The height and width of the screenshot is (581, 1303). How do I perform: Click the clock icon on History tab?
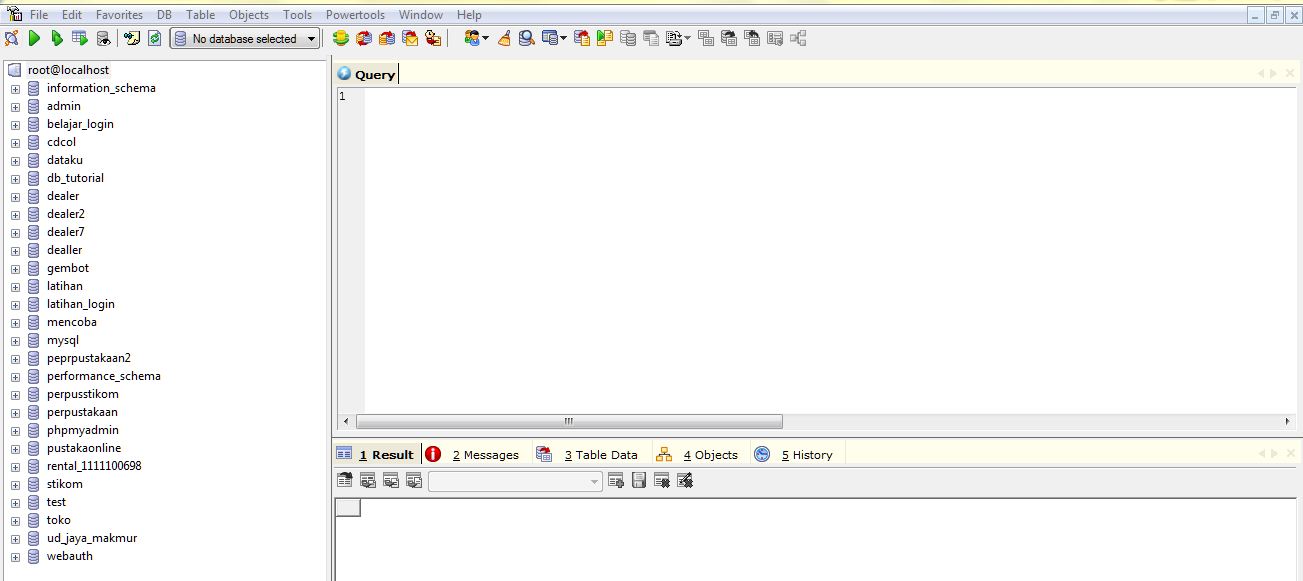tap(762, 454)
